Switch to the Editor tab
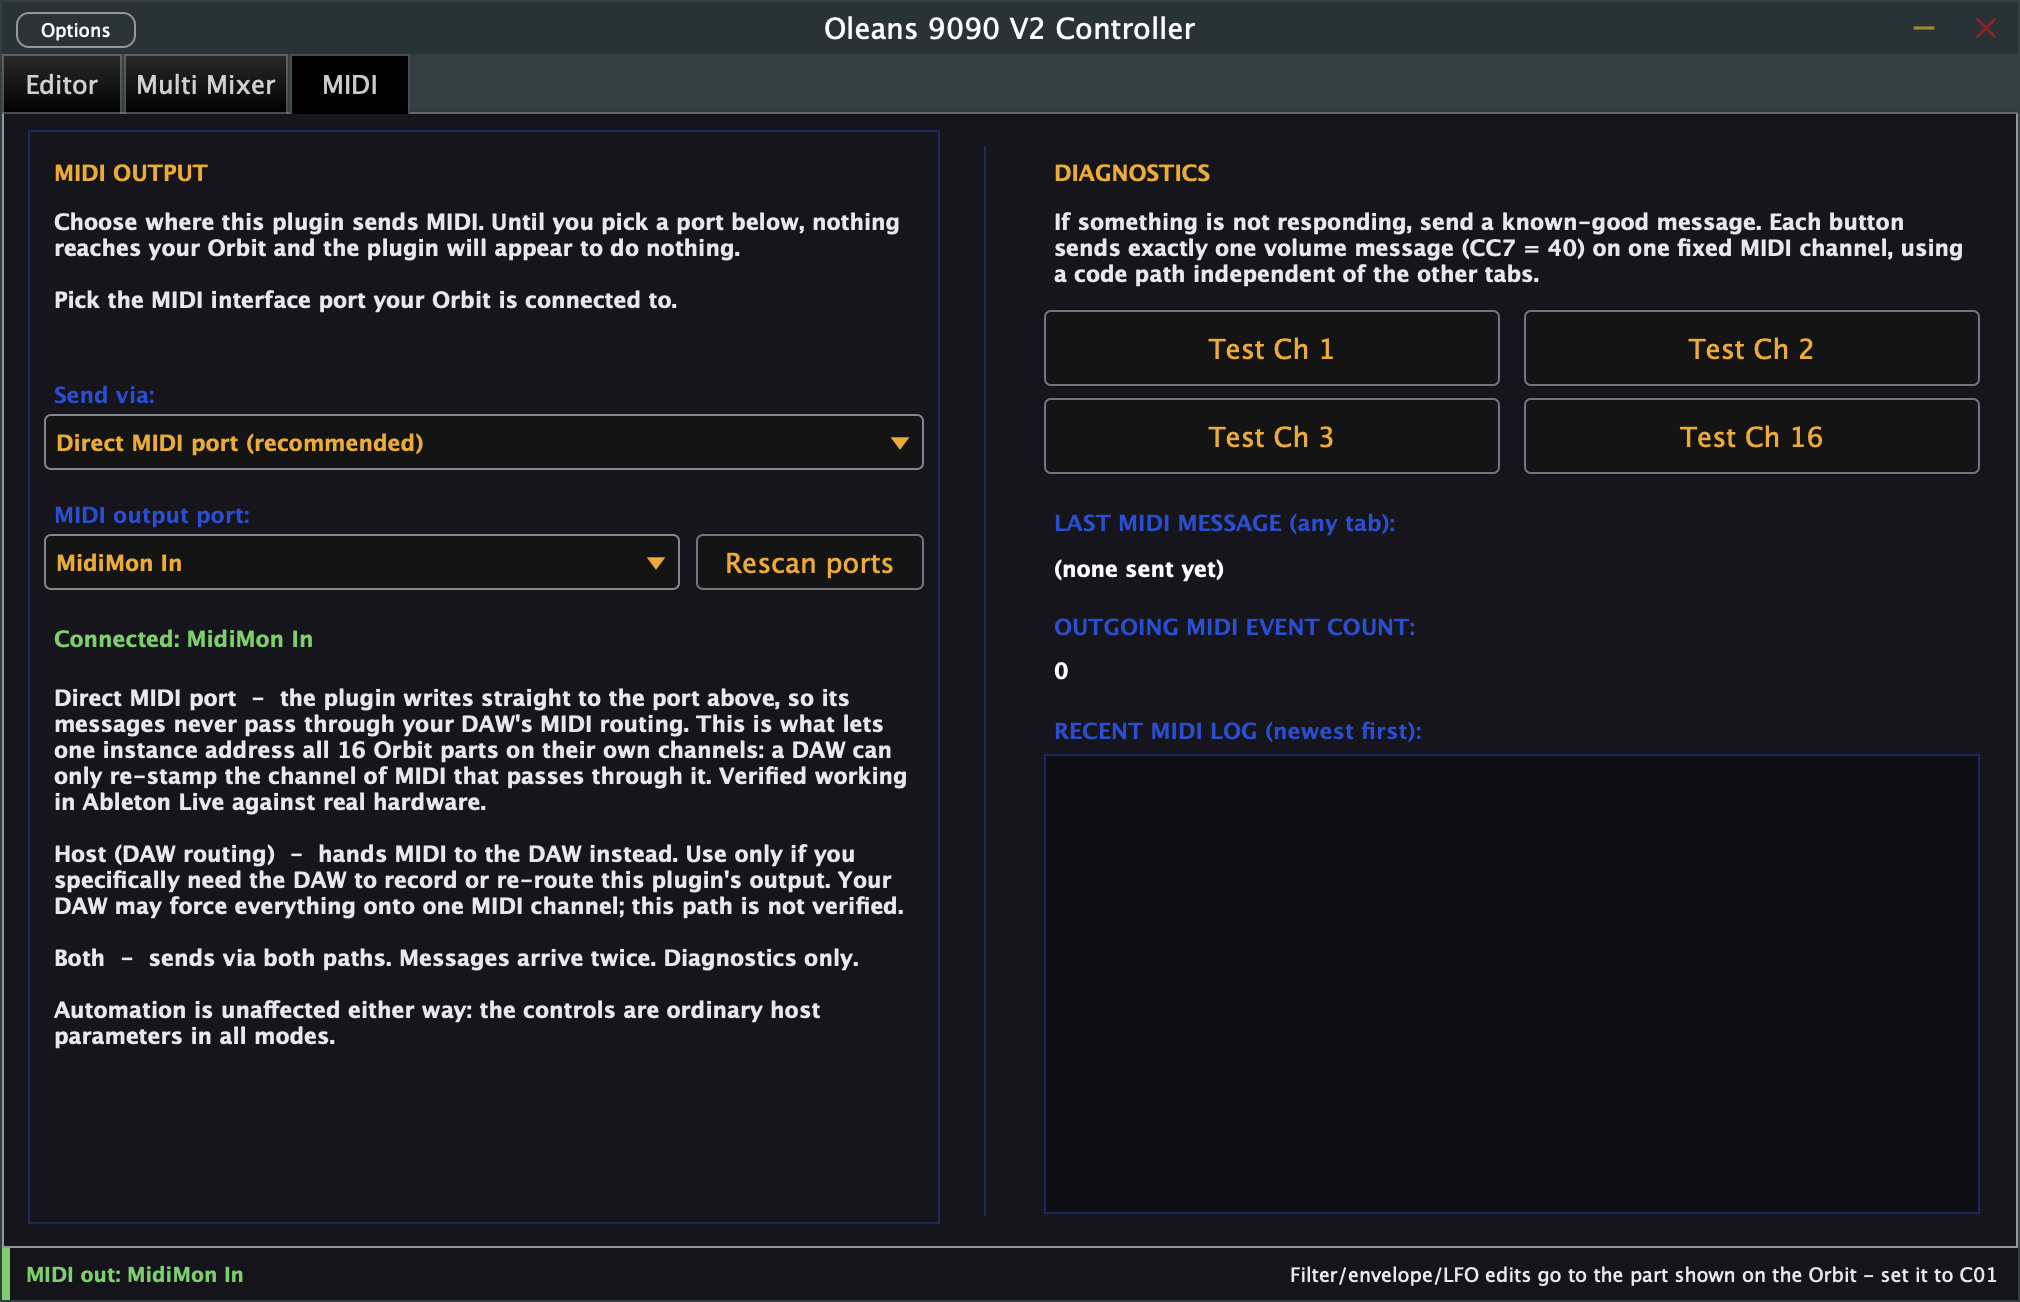Image resolution: width=2020 pixels, height=1302 pixels. pyautogui.click(x=62, y=85)
